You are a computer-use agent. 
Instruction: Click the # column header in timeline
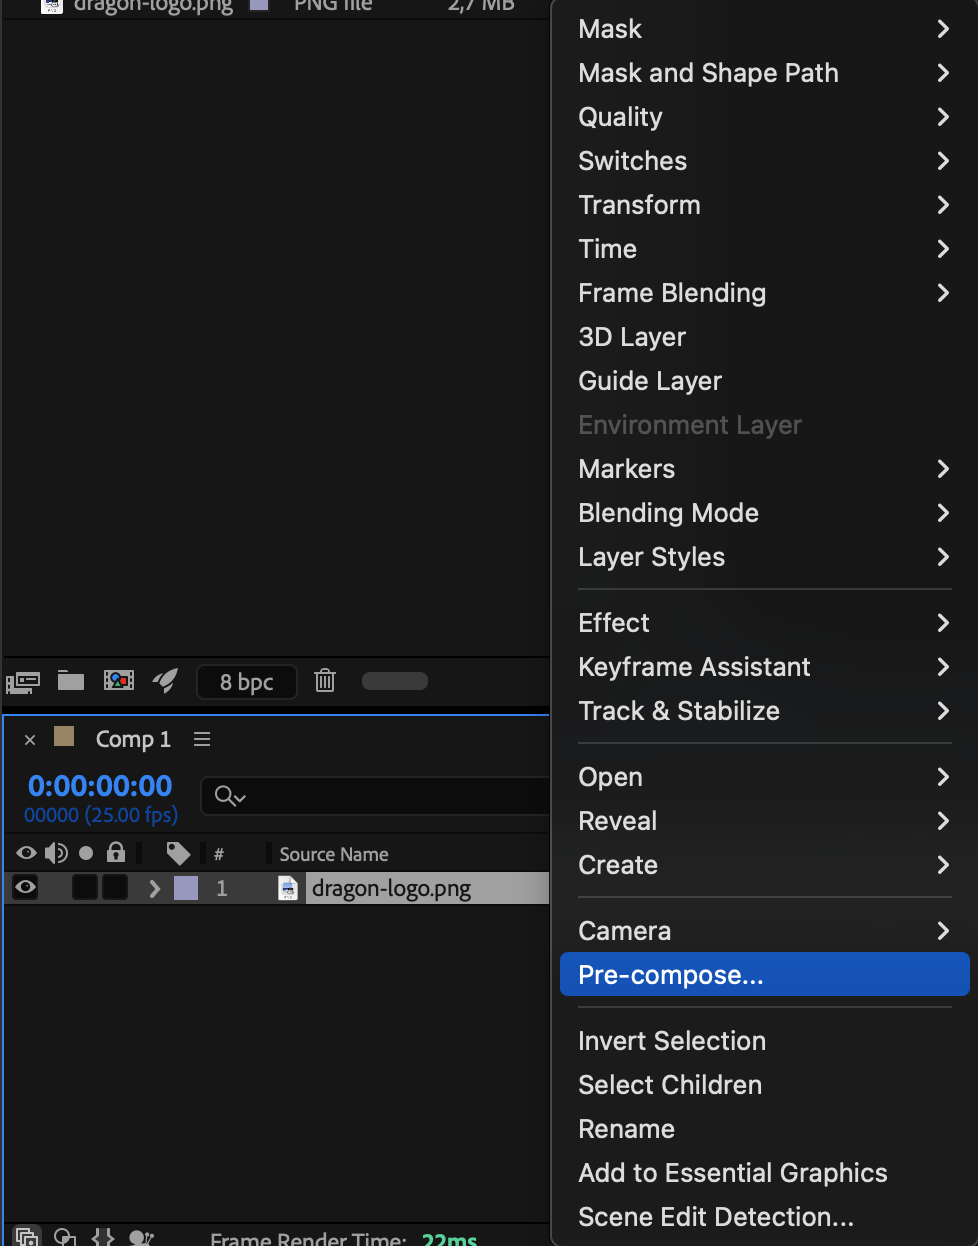click(219, 854)
